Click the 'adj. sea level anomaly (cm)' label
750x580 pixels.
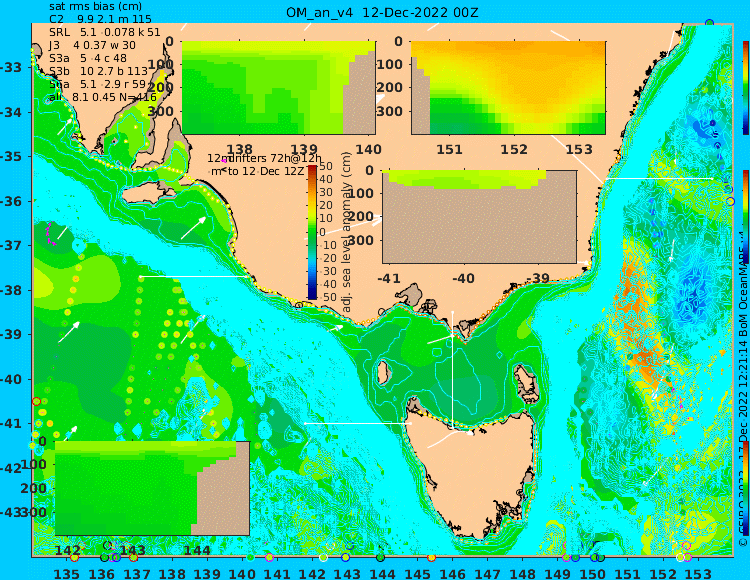(x=346, y=231)
